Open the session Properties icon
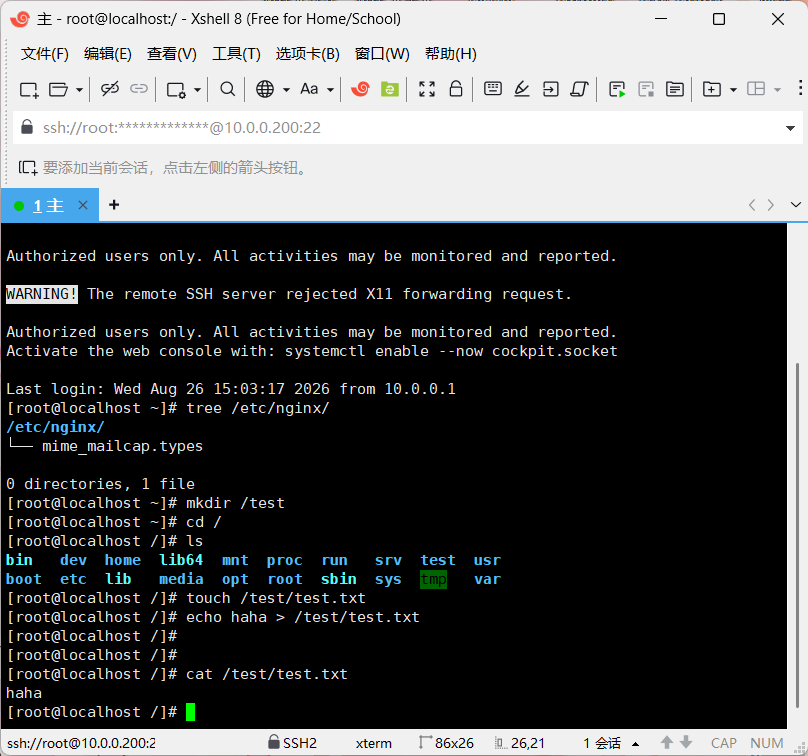808x756 pixels. pyautogui.click(x=176, y=90)
